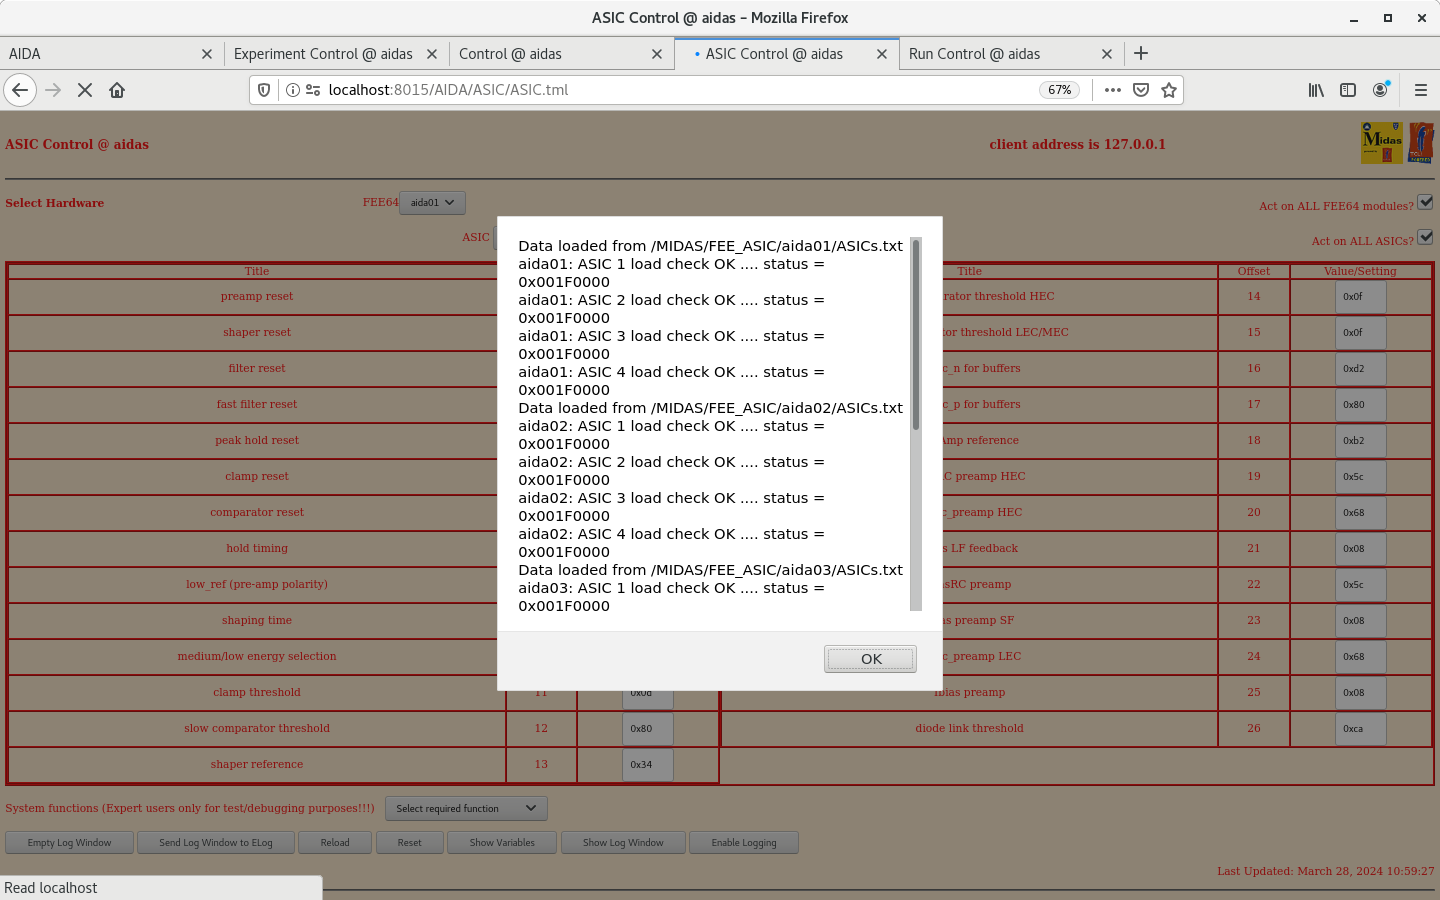Click the Show Log Window button
The height and width of the screenshot is (900, 1440).
(623, 843)
